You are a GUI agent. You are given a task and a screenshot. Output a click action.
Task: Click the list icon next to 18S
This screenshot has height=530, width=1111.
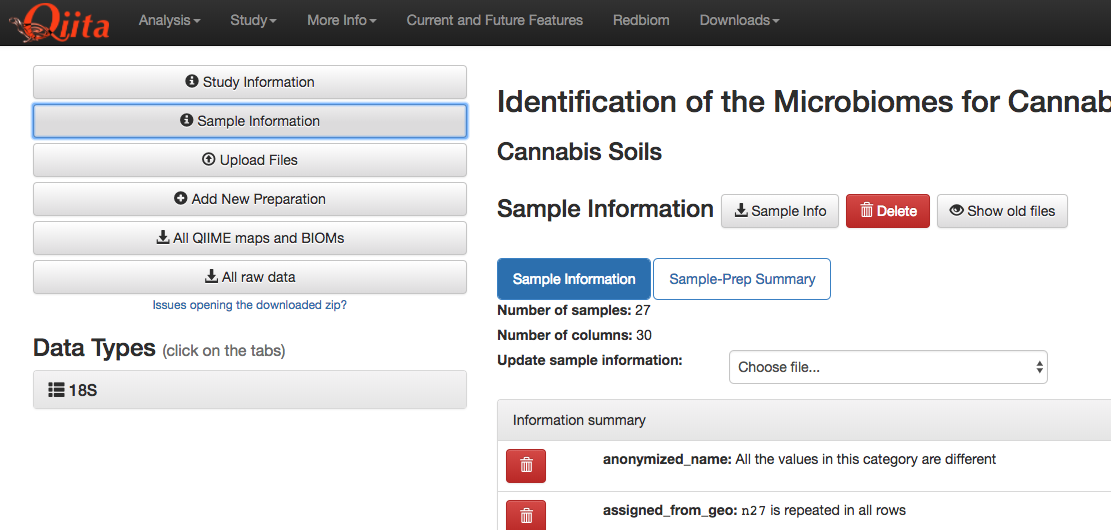tap(56, 390)
